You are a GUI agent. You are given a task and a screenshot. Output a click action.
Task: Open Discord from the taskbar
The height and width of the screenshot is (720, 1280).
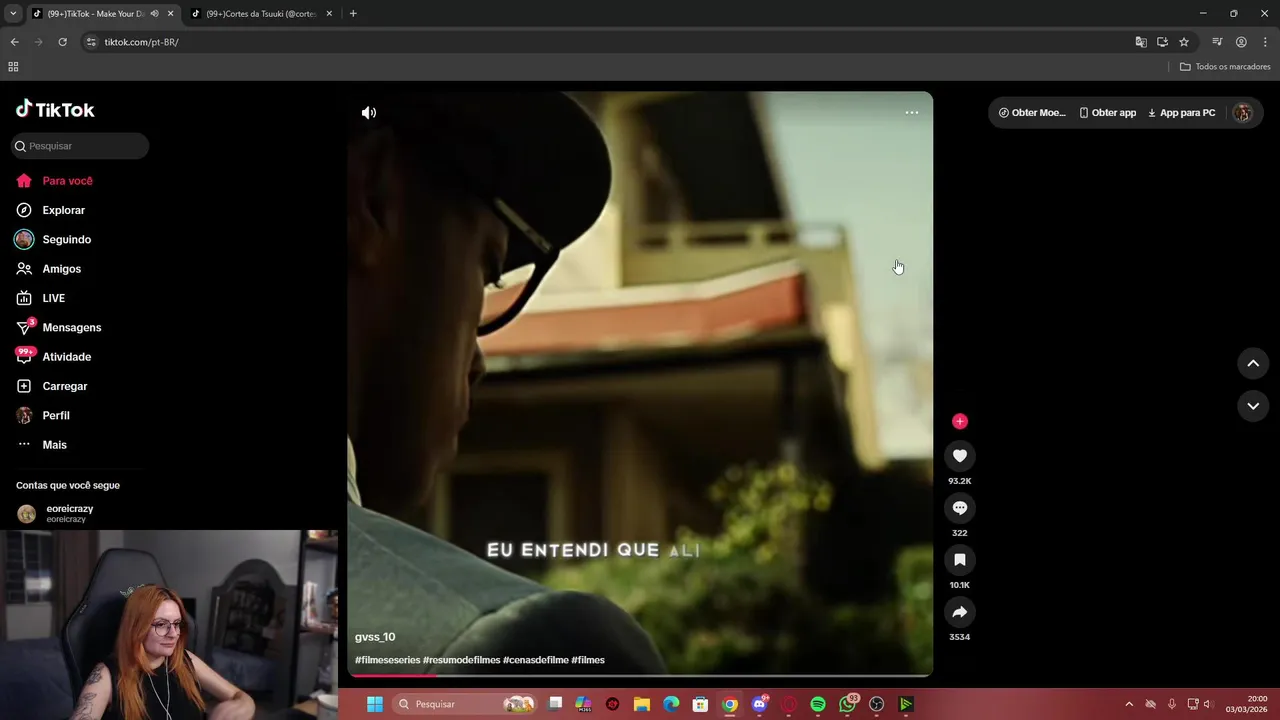coord(759,704)
